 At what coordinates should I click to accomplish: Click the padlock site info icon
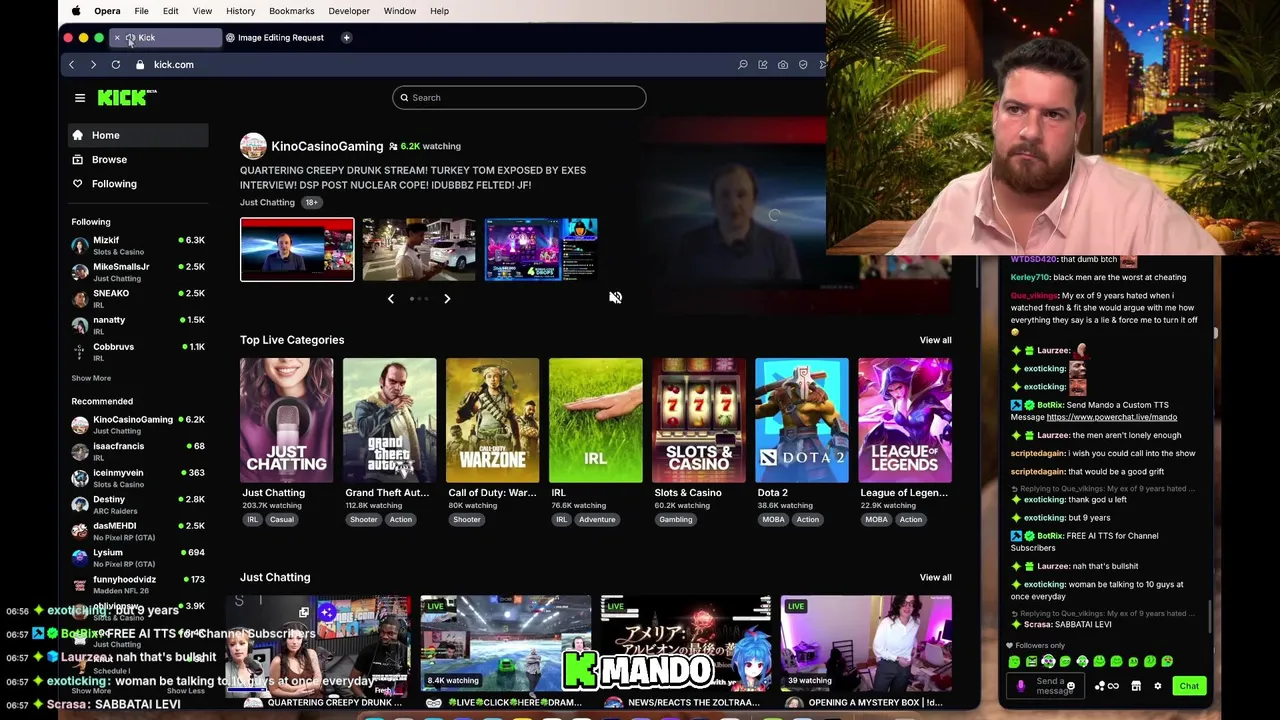140,65
